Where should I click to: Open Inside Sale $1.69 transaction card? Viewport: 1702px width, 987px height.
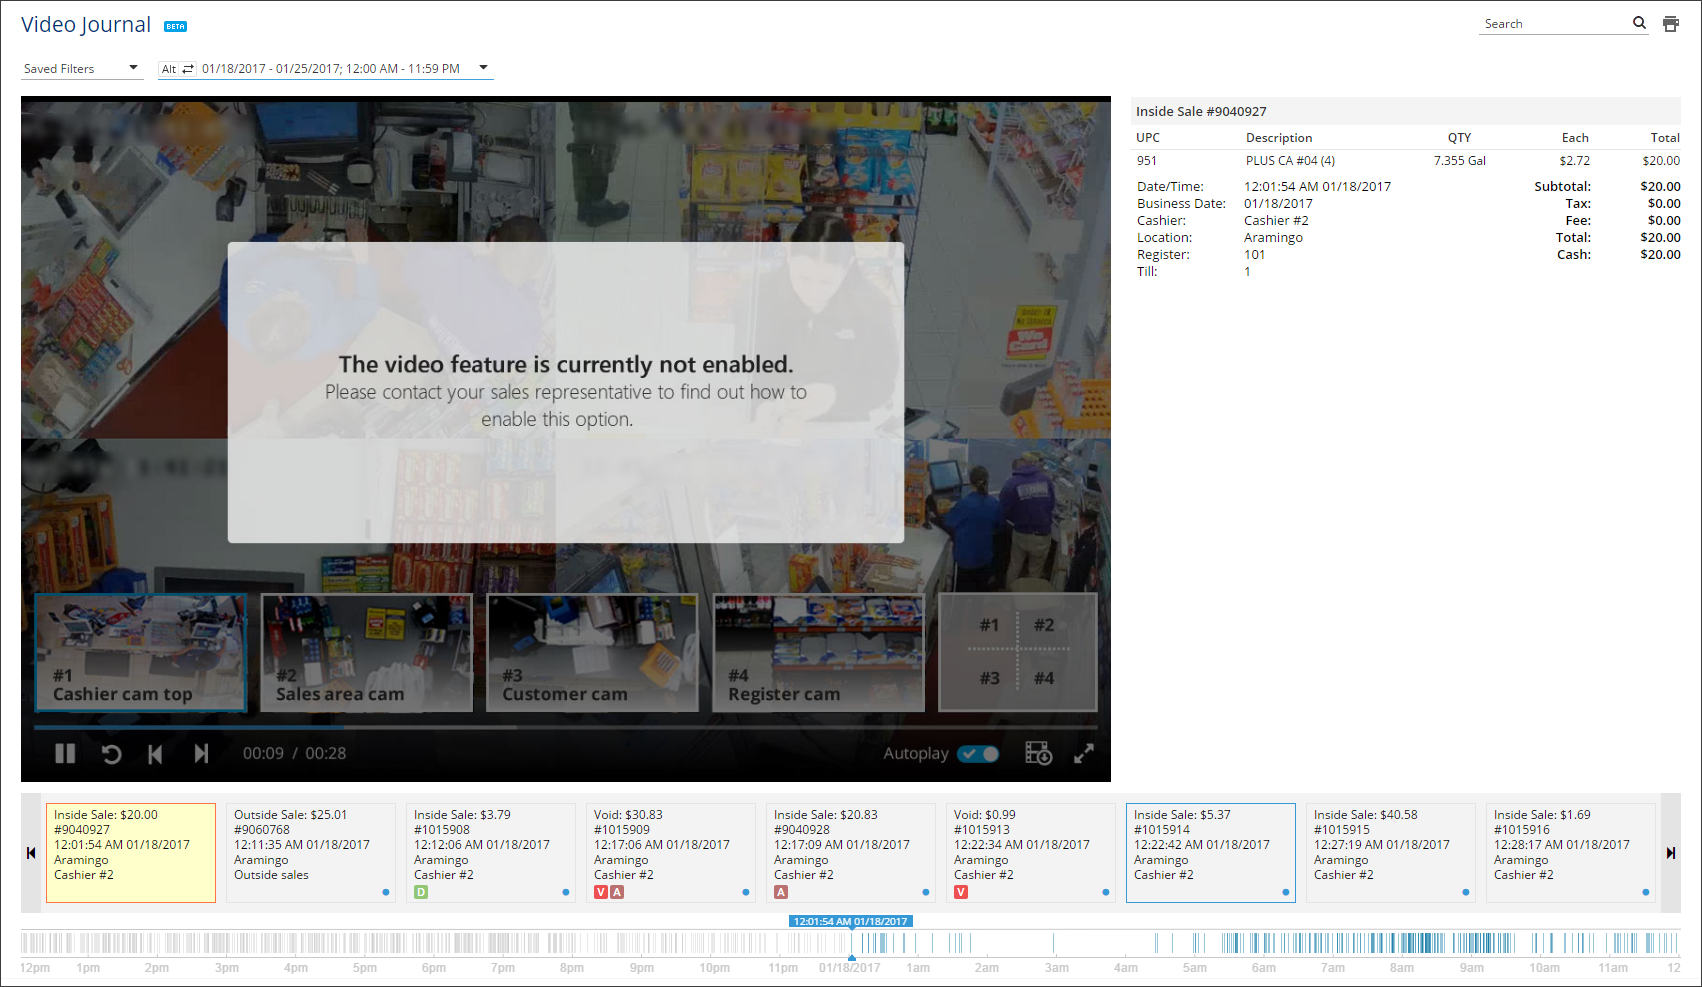click(x=1571, y=853)
